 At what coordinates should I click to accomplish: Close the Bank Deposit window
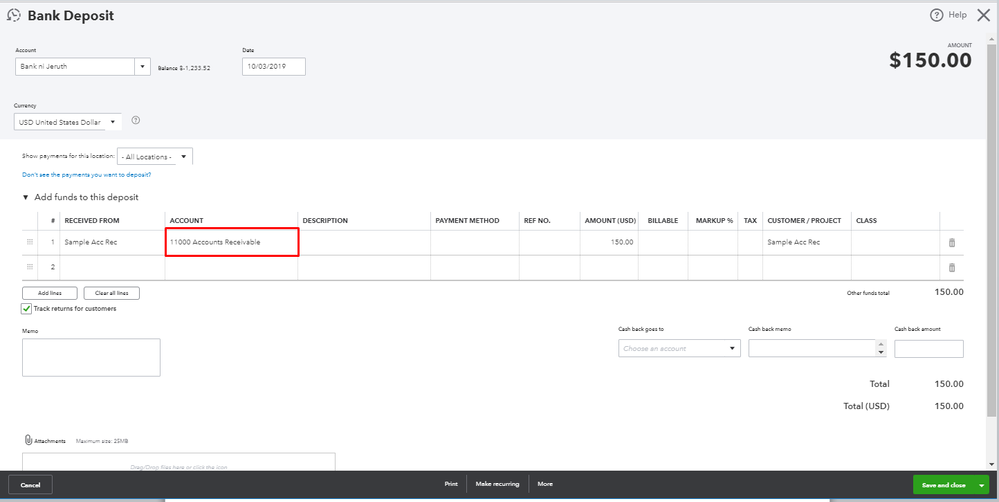[x=983, y=15]
